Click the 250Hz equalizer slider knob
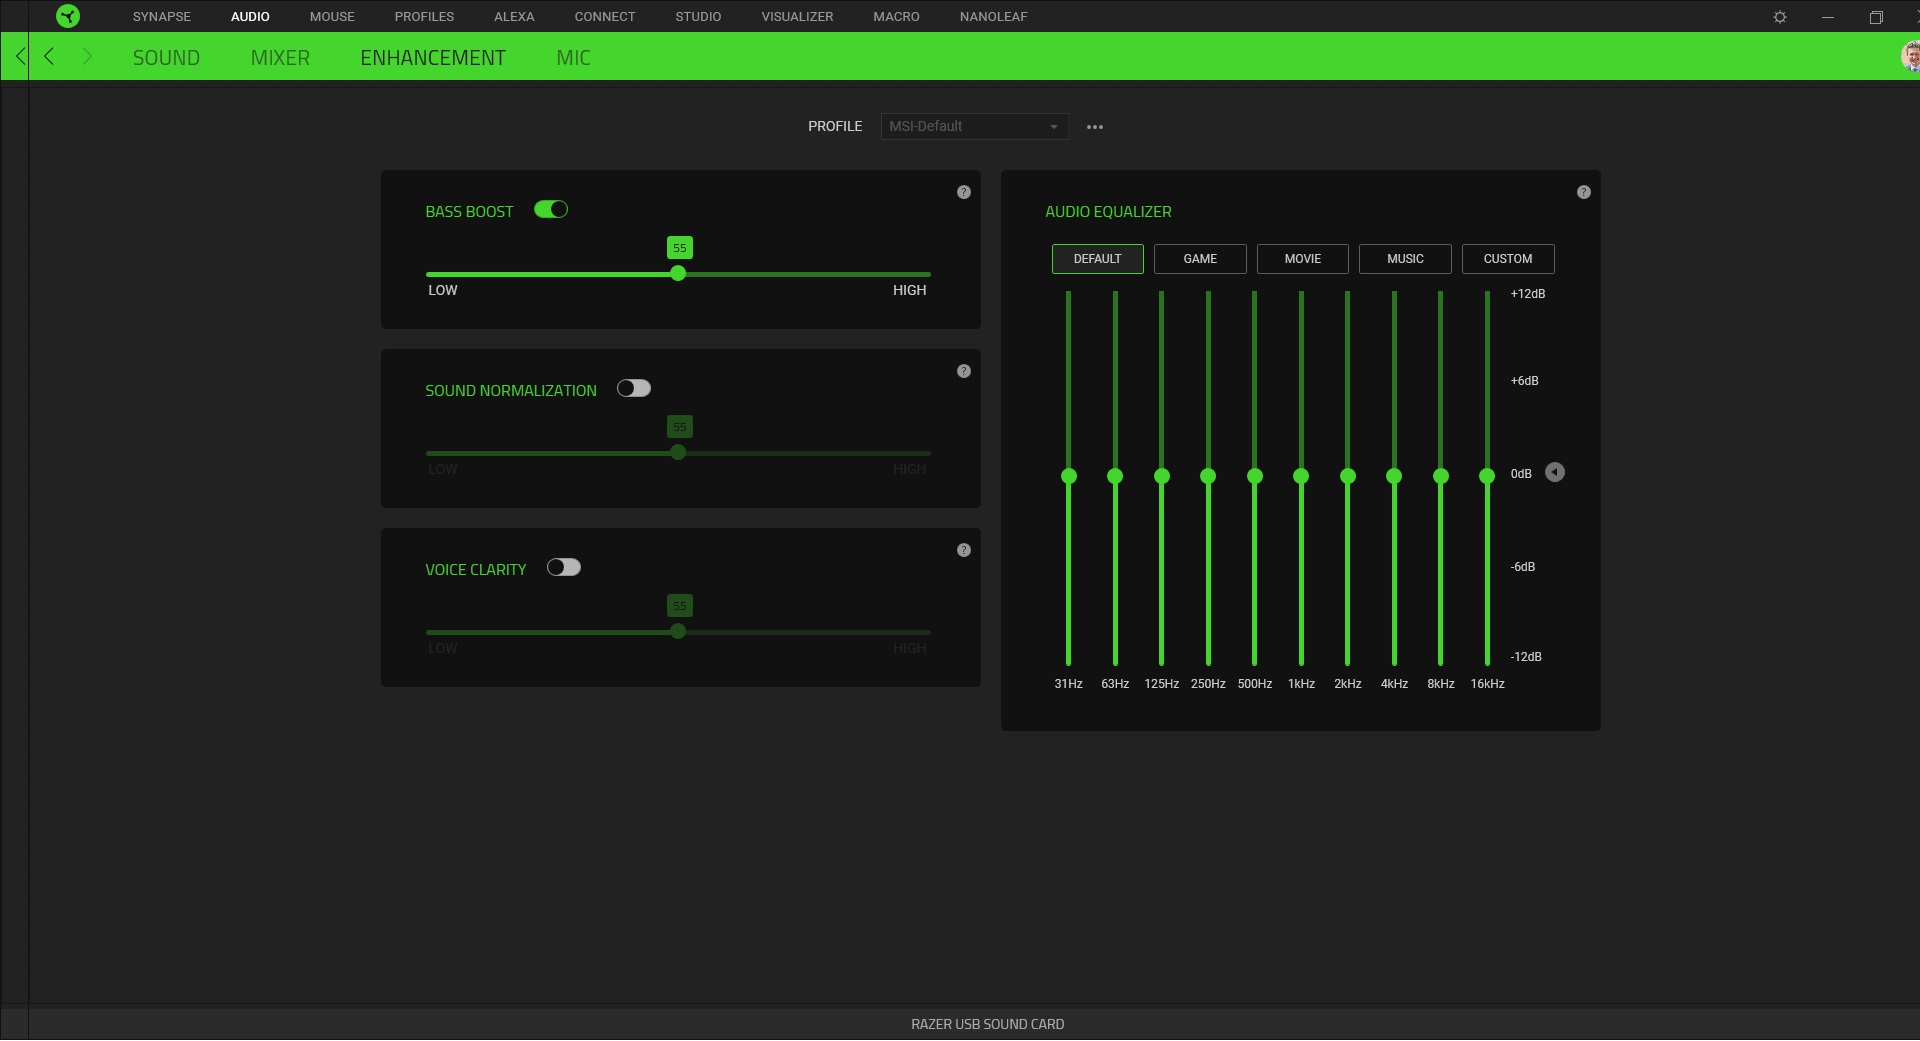The image size is (1920, 1041). tap(1208, 476)
